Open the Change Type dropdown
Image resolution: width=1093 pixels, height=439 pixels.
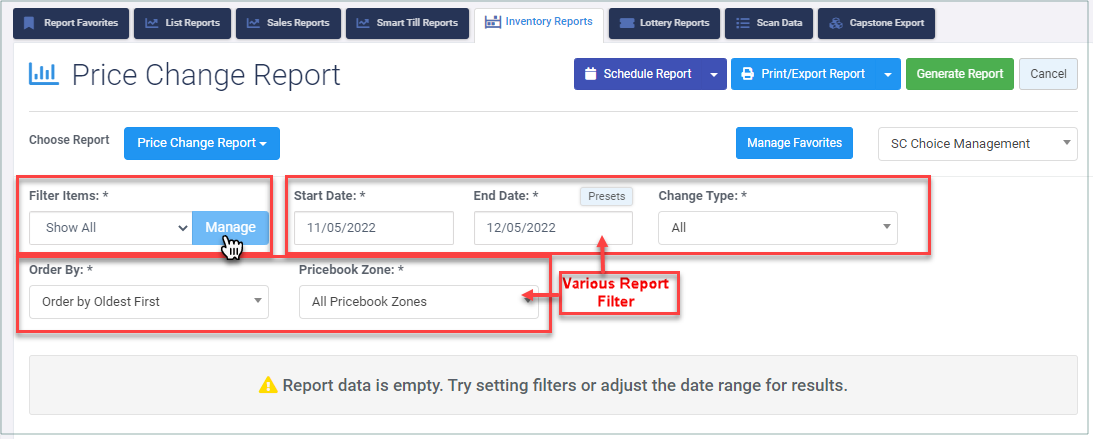(x=778, y=228)
